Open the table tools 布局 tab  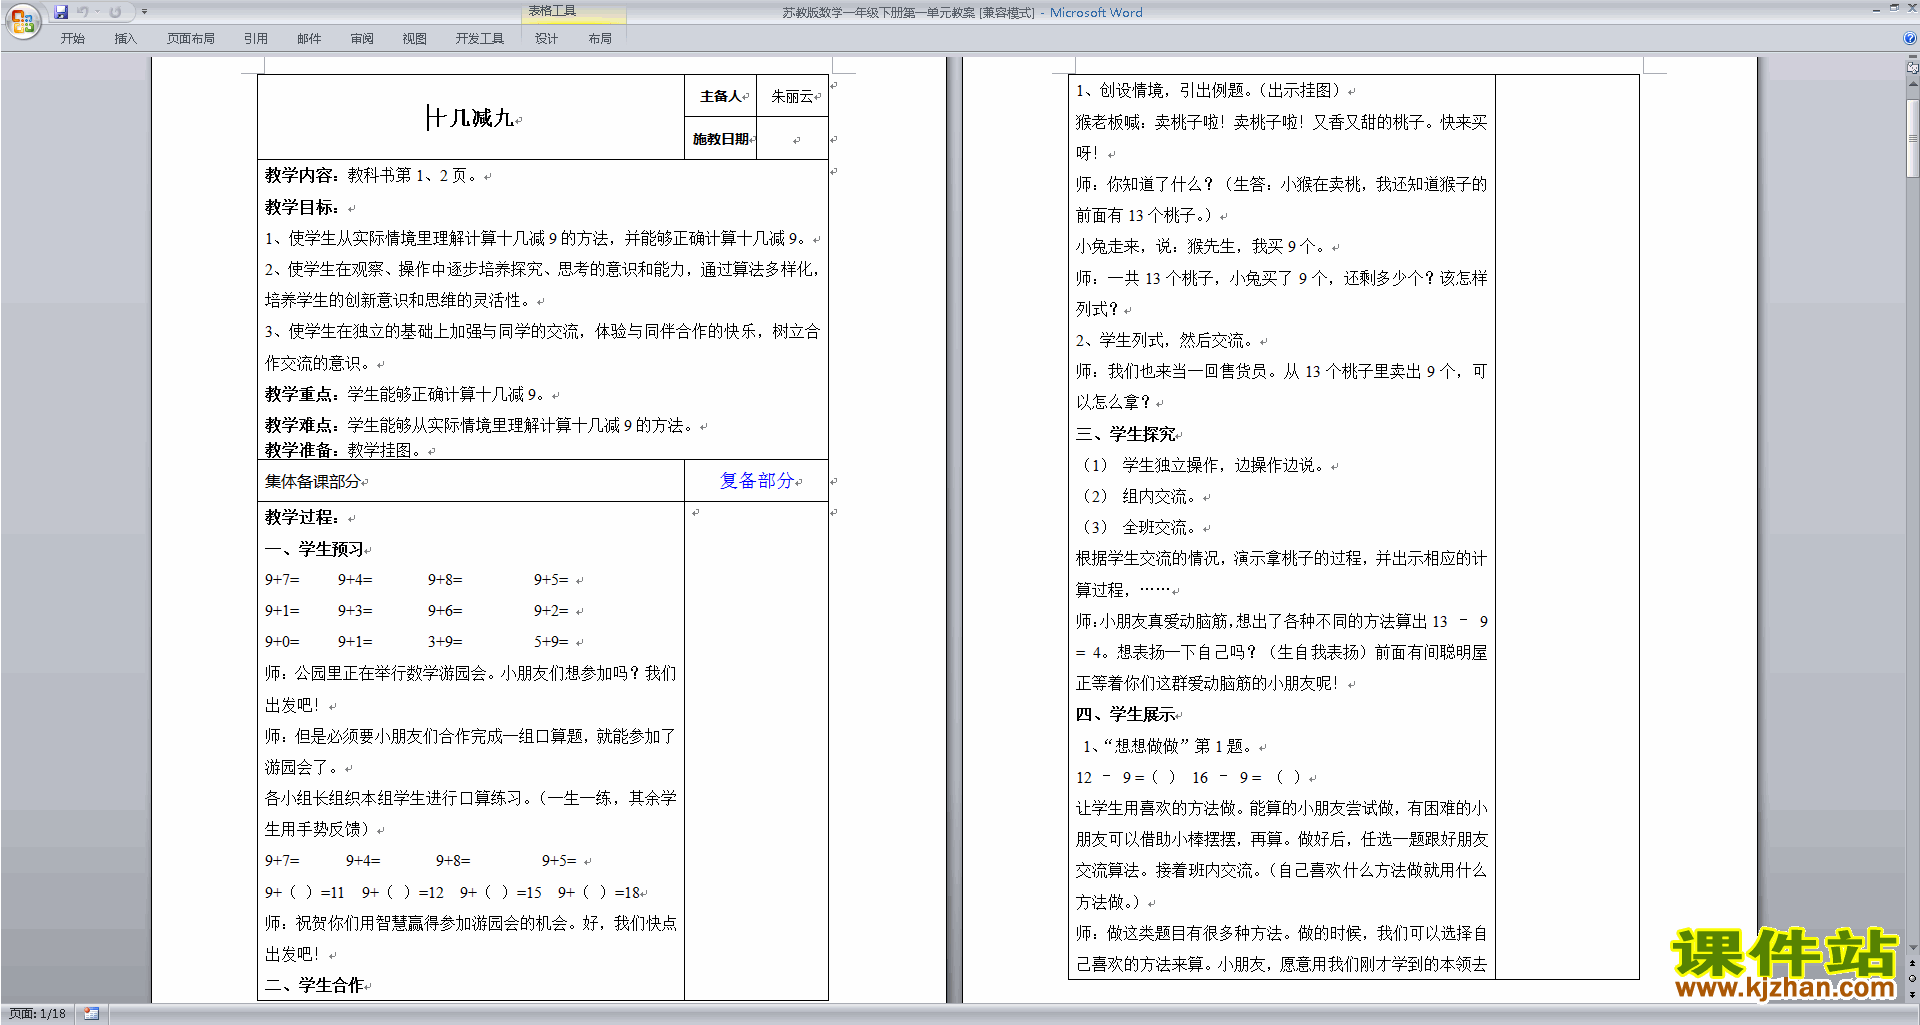(600, 38)
